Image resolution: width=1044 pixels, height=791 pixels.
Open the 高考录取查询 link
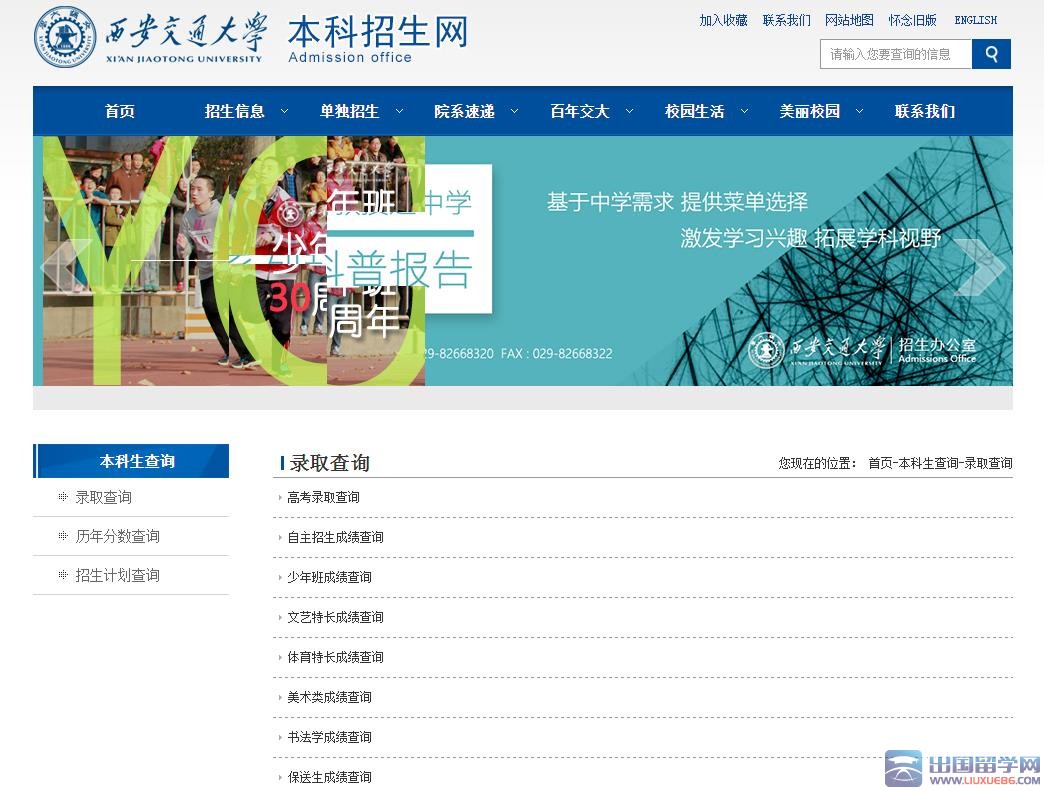click(x=323, y=497)
